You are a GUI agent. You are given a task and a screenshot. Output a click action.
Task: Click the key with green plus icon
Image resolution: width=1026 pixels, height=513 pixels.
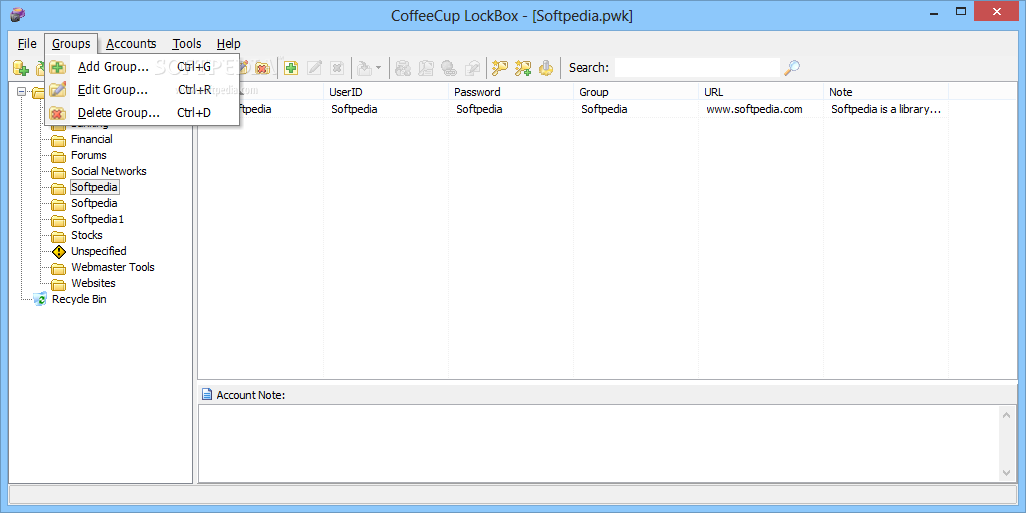point(523,67)
